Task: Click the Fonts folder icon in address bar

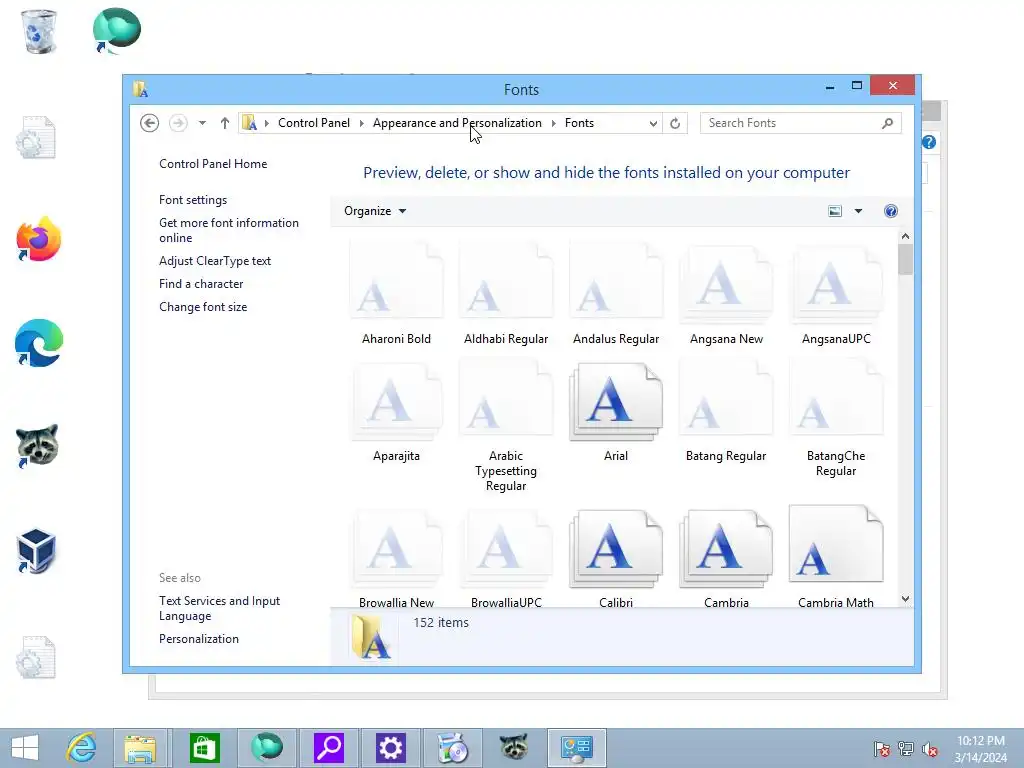Action: (249, 123)
